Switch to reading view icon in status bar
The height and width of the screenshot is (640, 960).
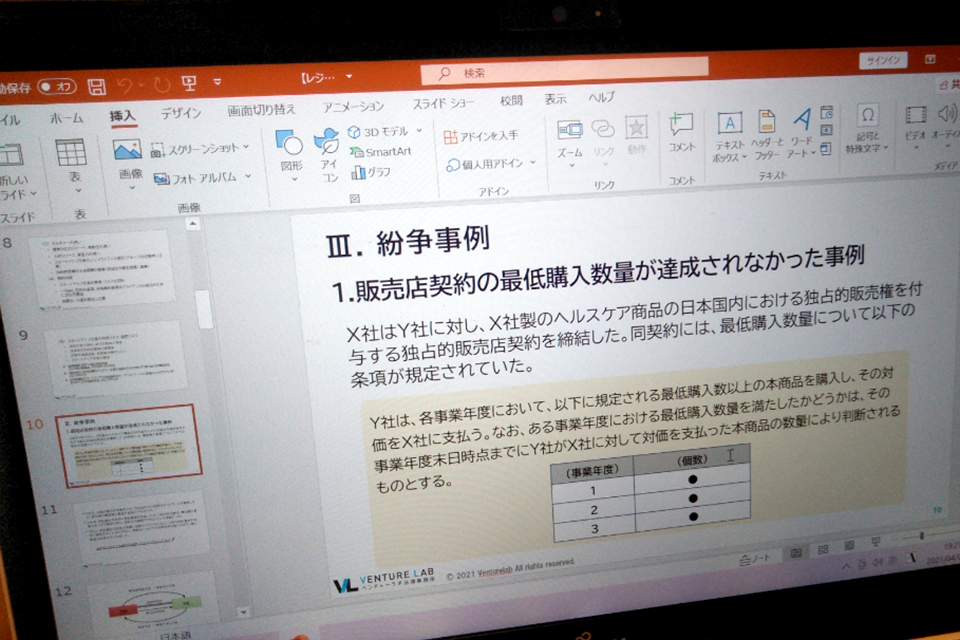pos(849,545)
